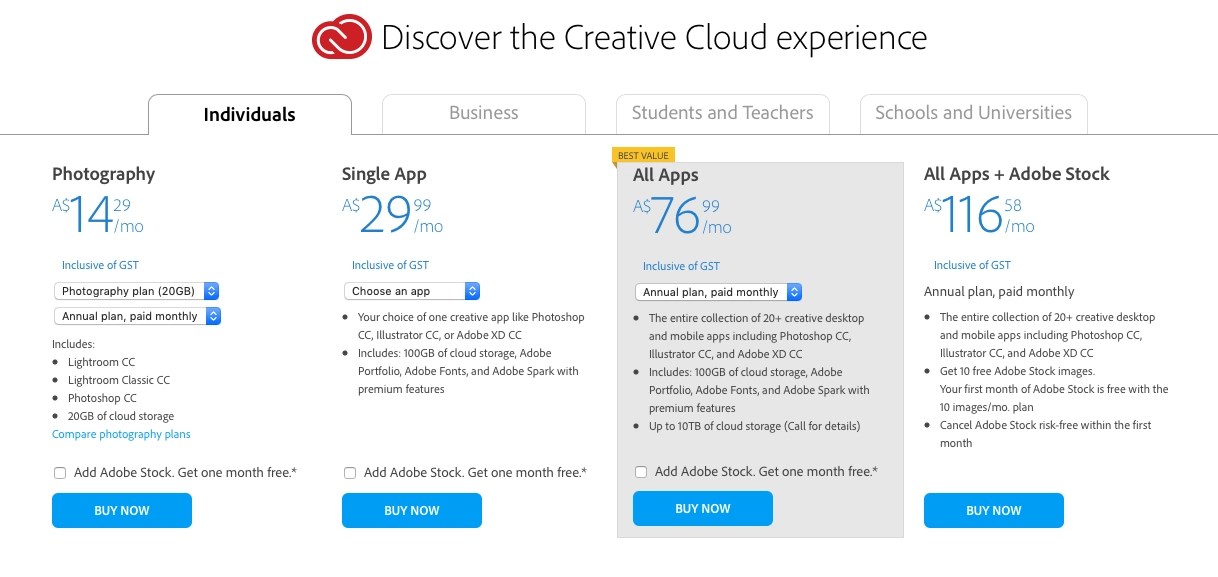Open the Photography plan (20GB) dropdown

pyautogui.click(x=137, y=291)
